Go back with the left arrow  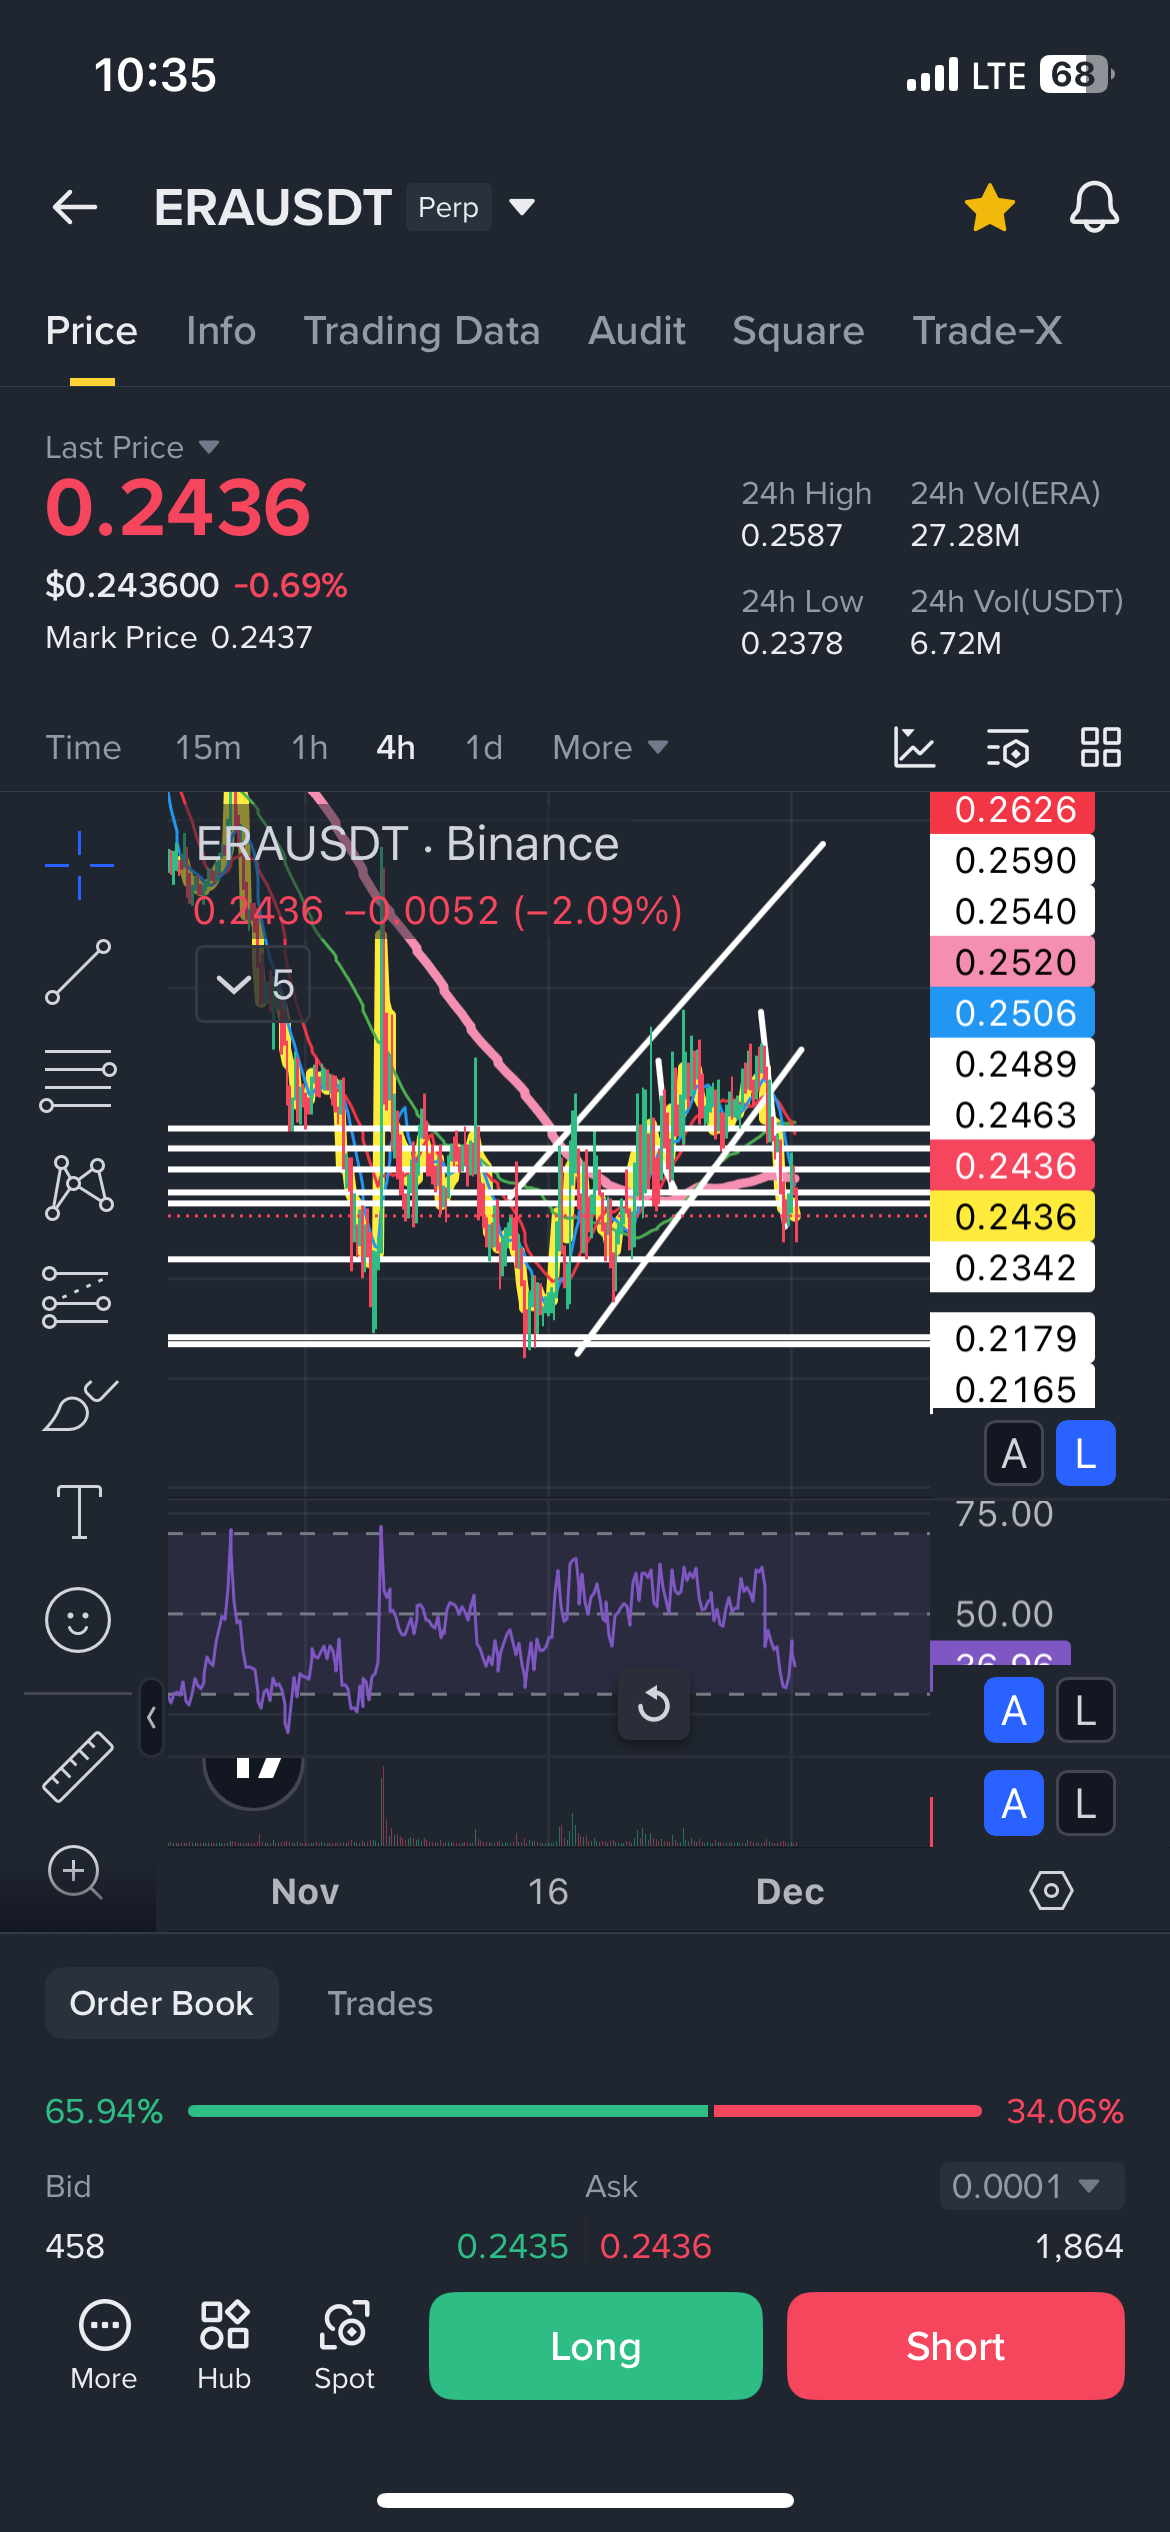coord(75,207)
